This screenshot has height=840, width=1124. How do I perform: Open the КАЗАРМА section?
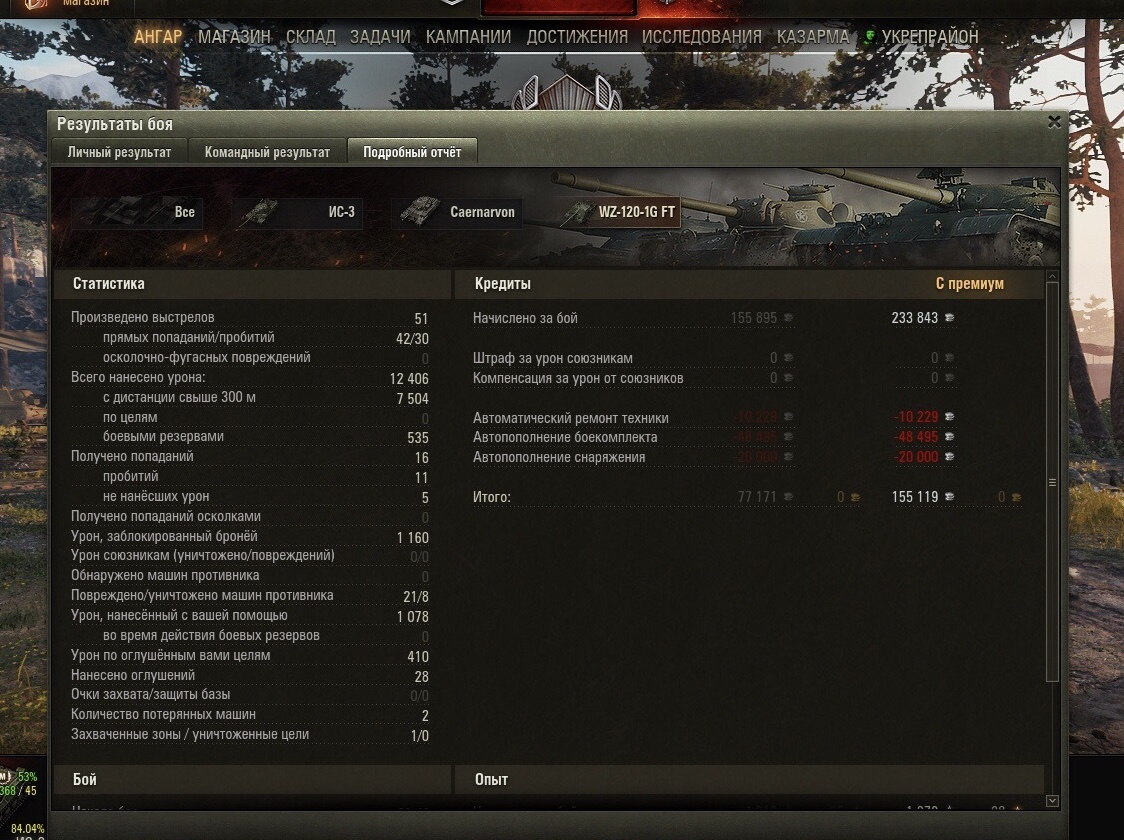813,37
